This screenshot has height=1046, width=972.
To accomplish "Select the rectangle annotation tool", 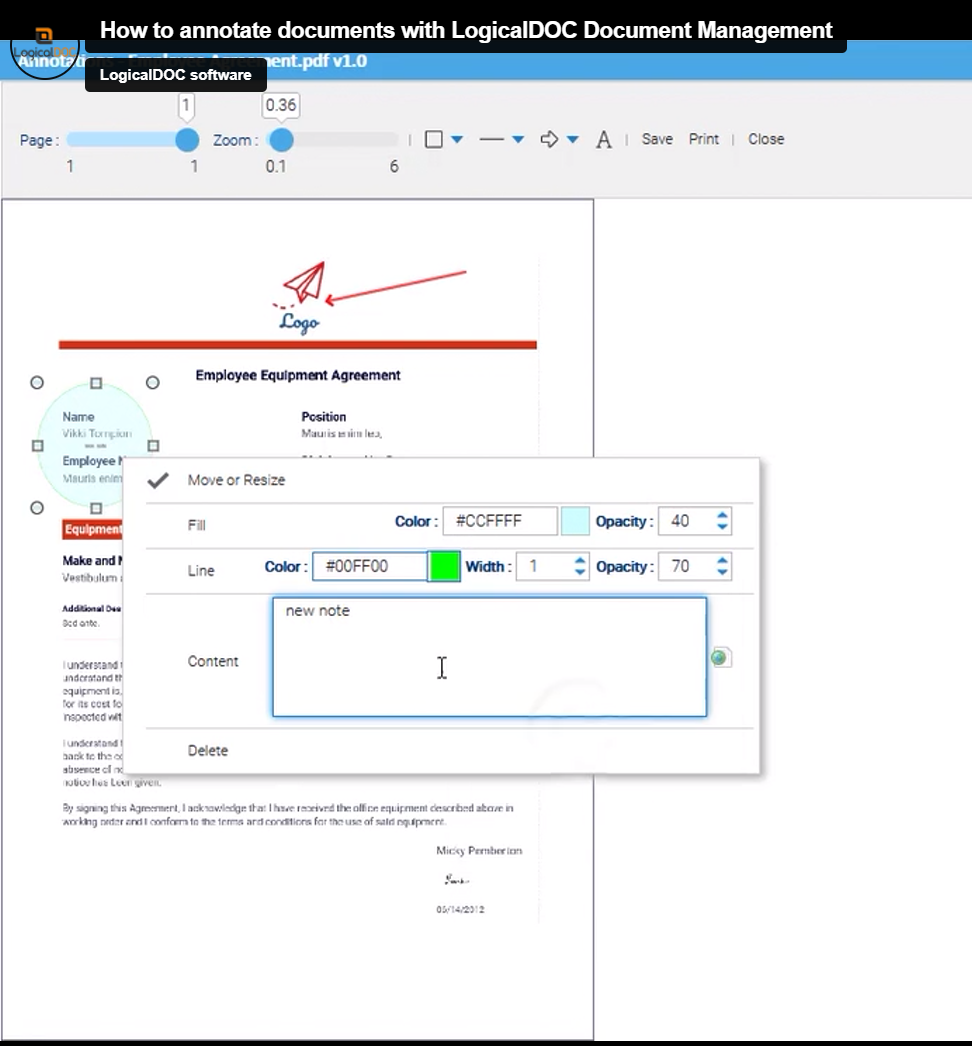I will 432,139.
